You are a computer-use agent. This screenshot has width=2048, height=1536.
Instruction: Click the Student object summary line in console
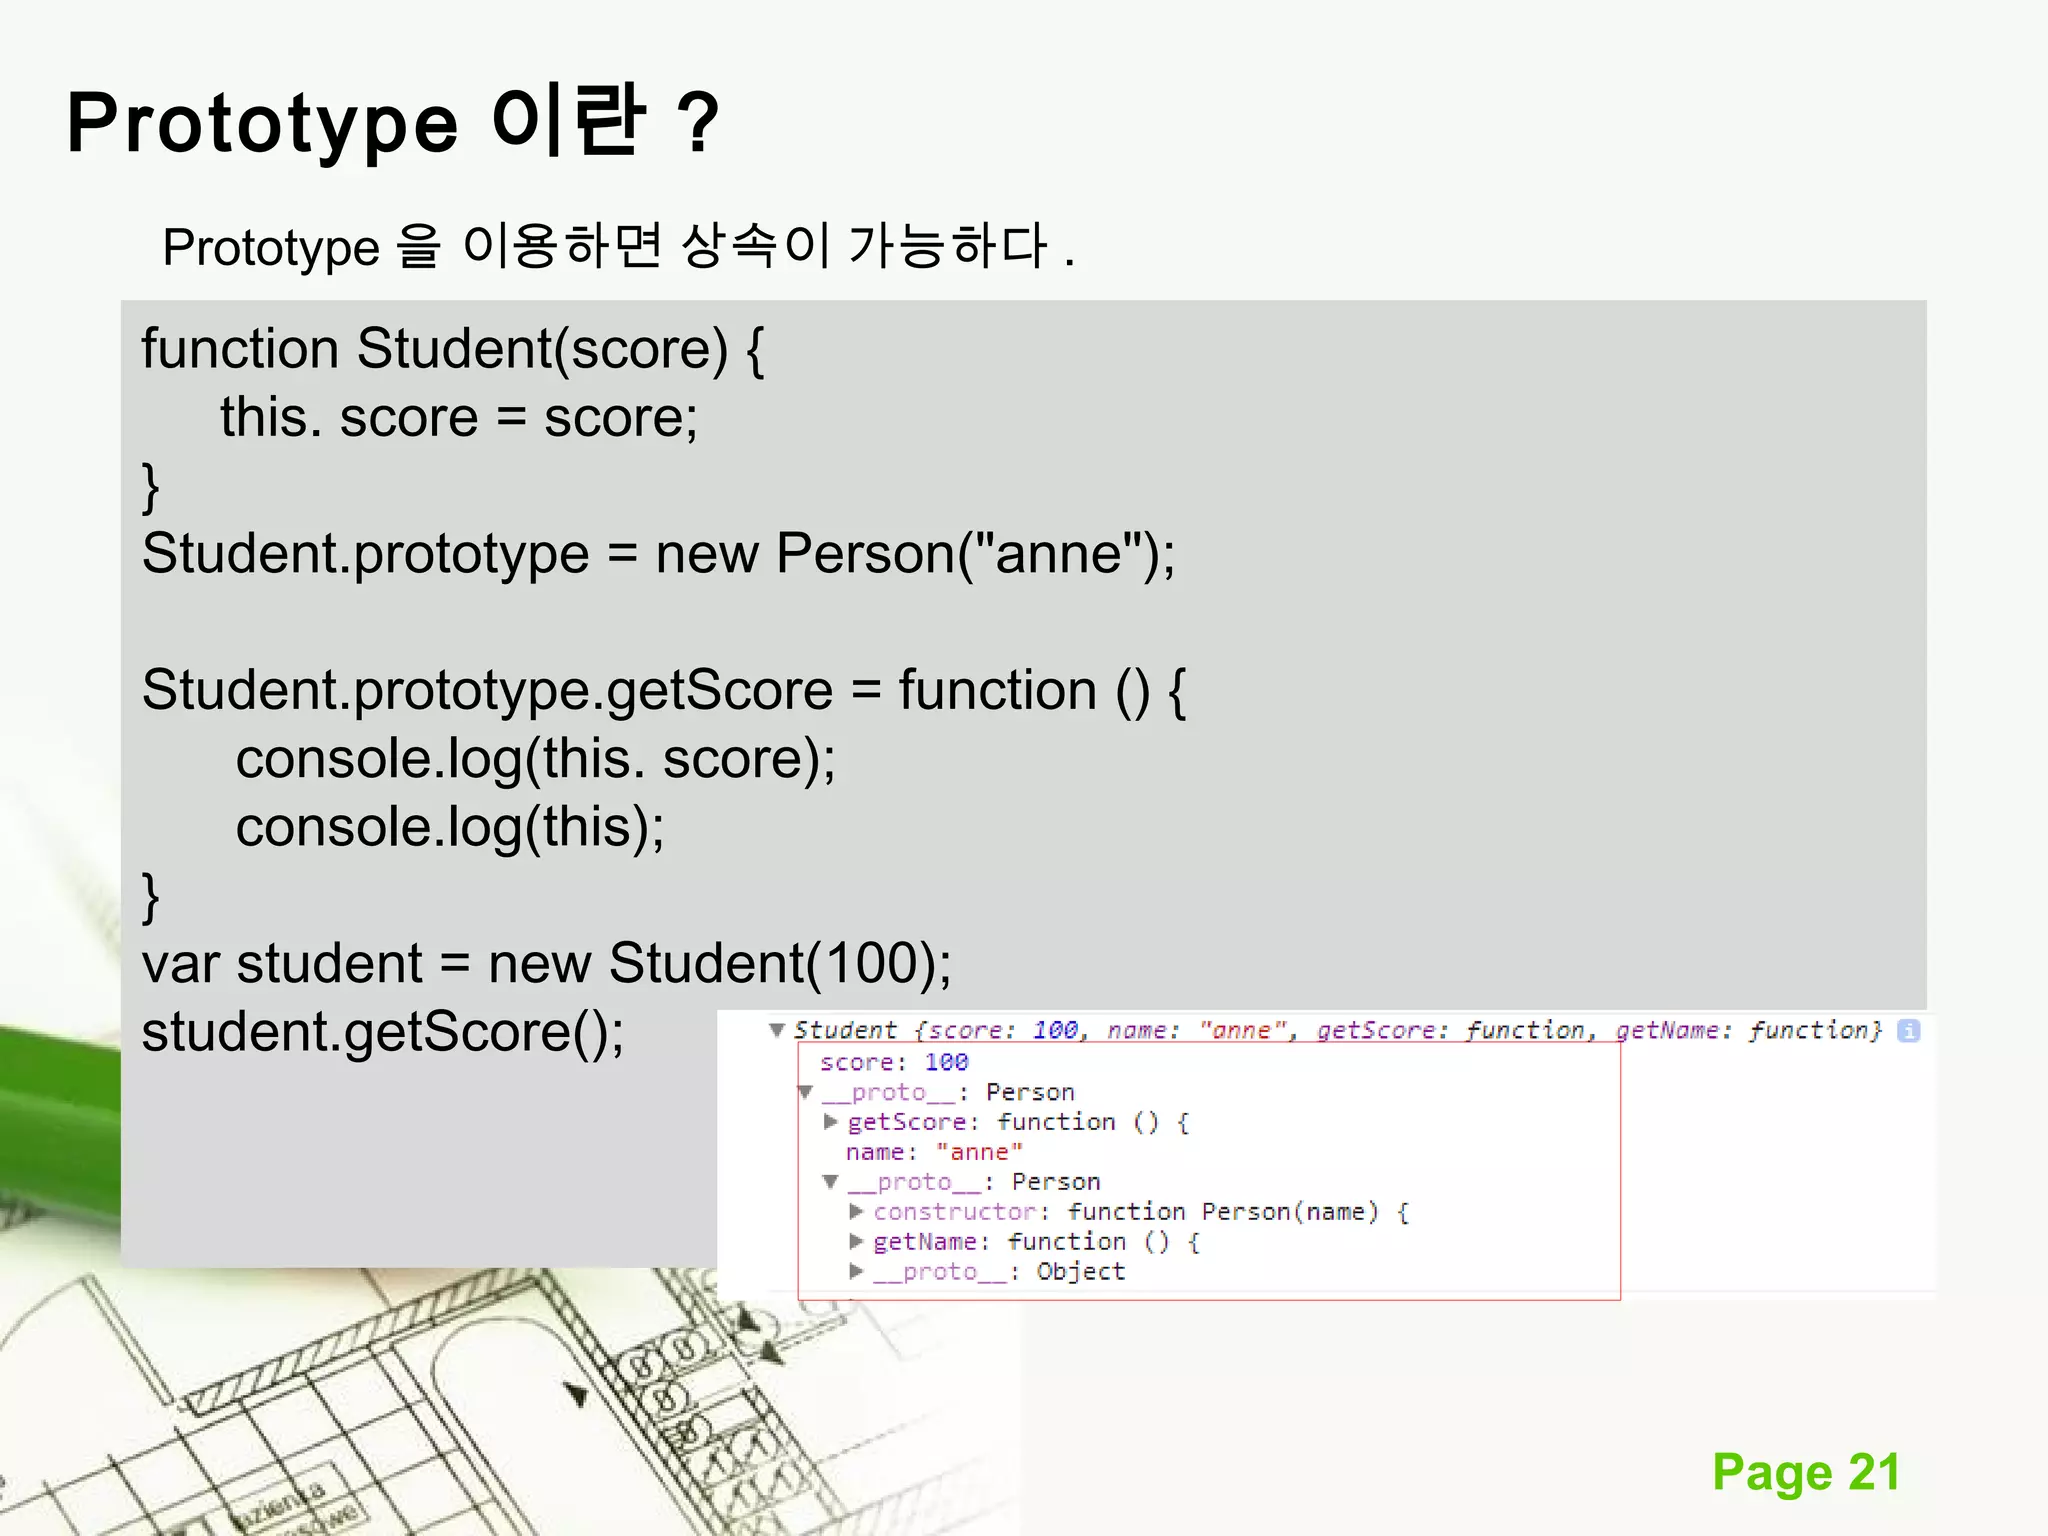(x=1338, y=1030)
